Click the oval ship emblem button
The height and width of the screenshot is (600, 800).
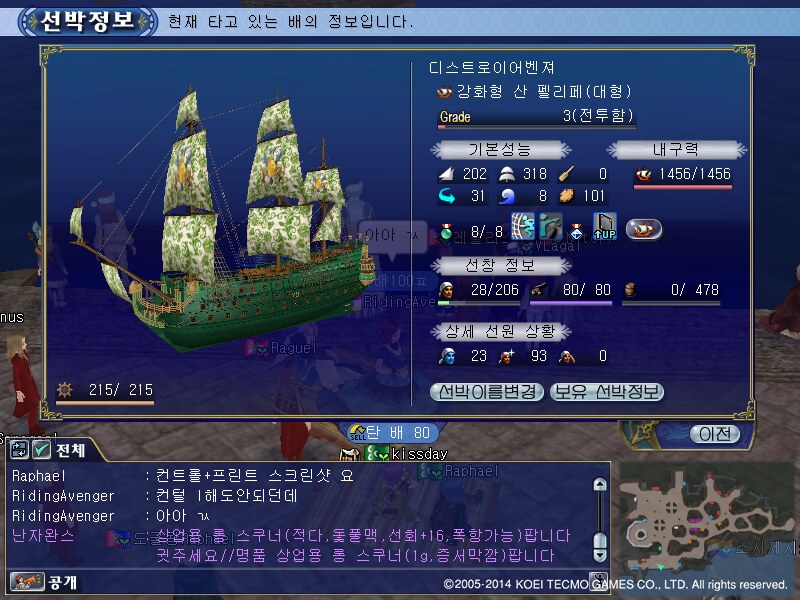coord(644,229)
